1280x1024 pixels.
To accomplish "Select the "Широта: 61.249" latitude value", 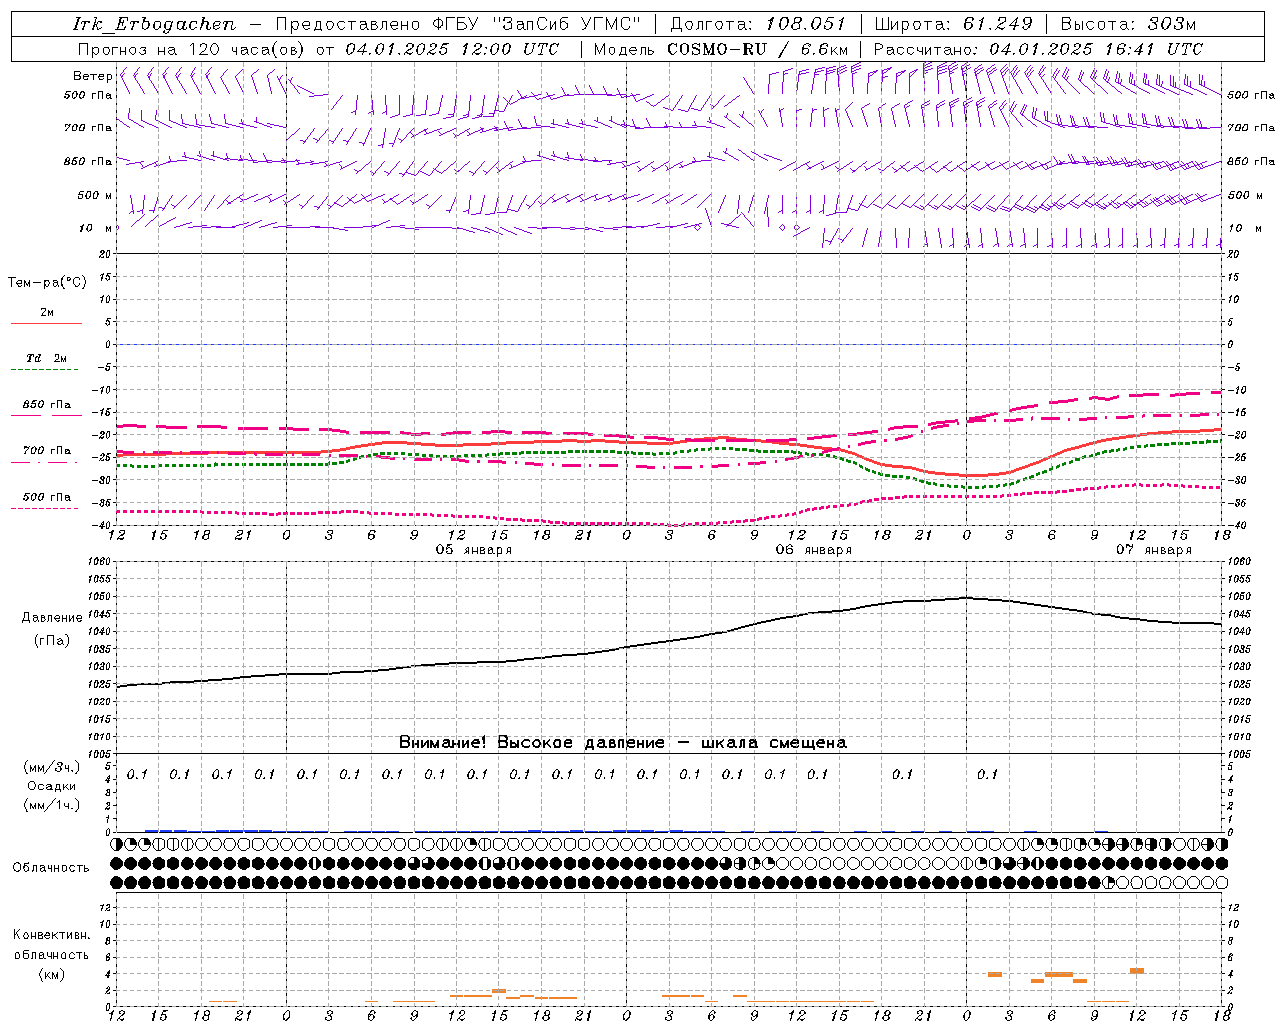I will click(953, 24).
